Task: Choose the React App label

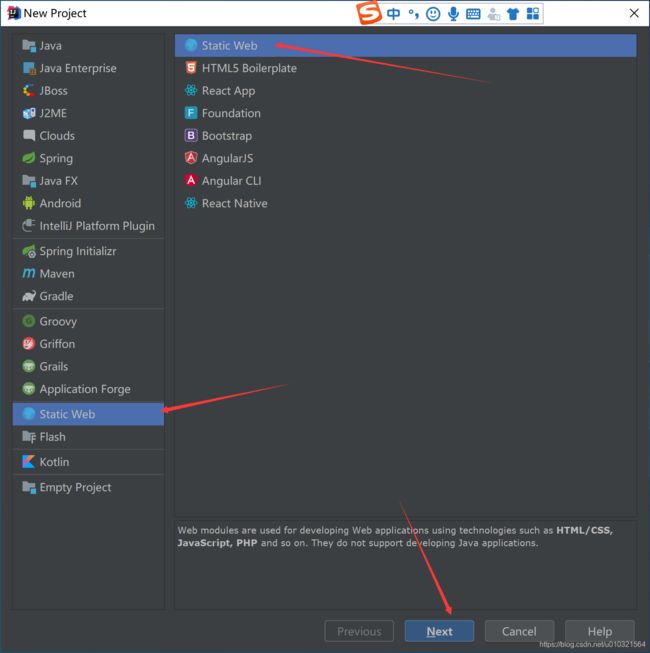Action: (x=229, y=91)
